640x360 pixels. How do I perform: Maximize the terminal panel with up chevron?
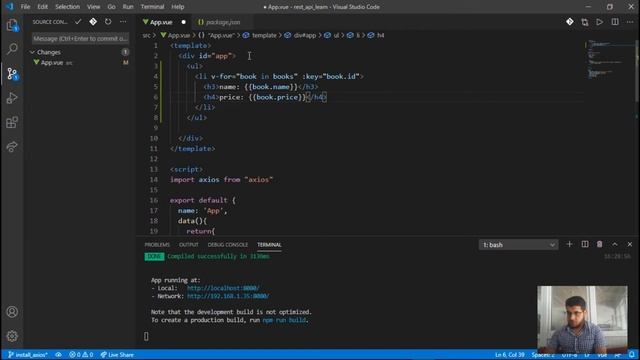pyautogui.click(x=615, y=244)
